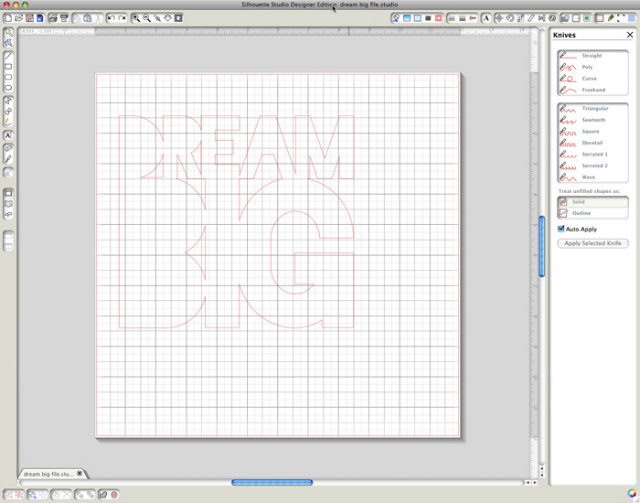Close the dream big file document tab
This screenshot has height=503, width=640.
[80, 474]
